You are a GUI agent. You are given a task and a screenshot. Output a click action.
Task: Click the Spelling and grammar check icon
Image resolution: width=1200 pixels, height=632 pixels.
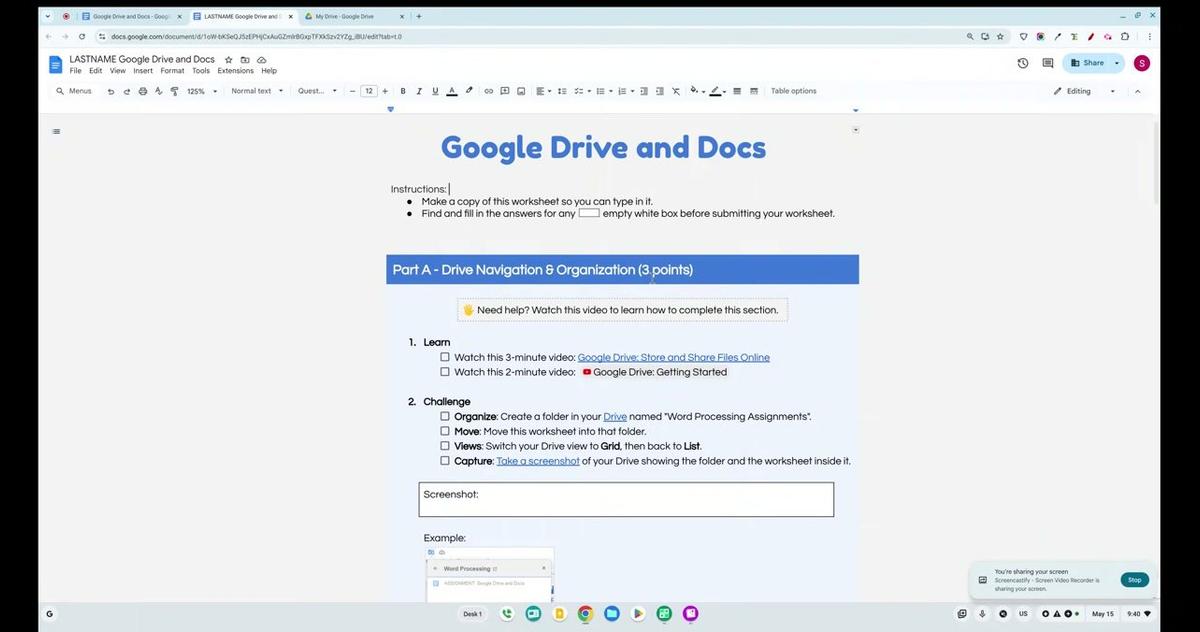(x=157, y=91)
